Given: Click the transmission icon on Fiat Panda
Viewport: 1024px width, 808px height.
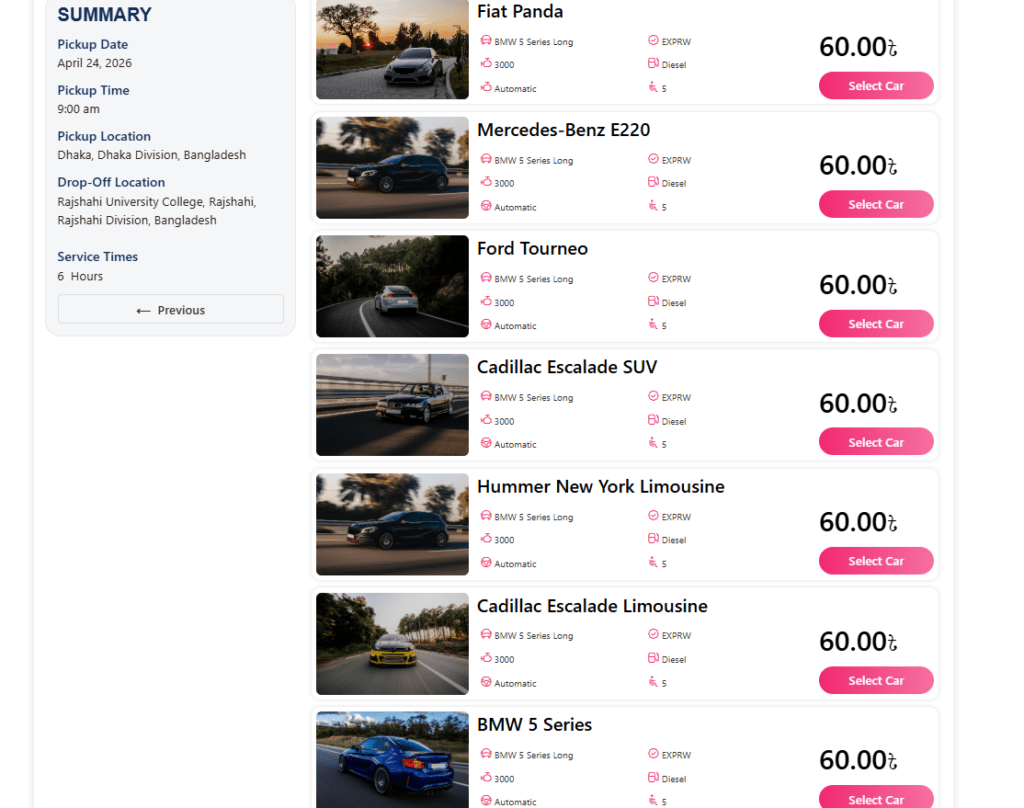Looking at the screenshot, I should 486,87.
